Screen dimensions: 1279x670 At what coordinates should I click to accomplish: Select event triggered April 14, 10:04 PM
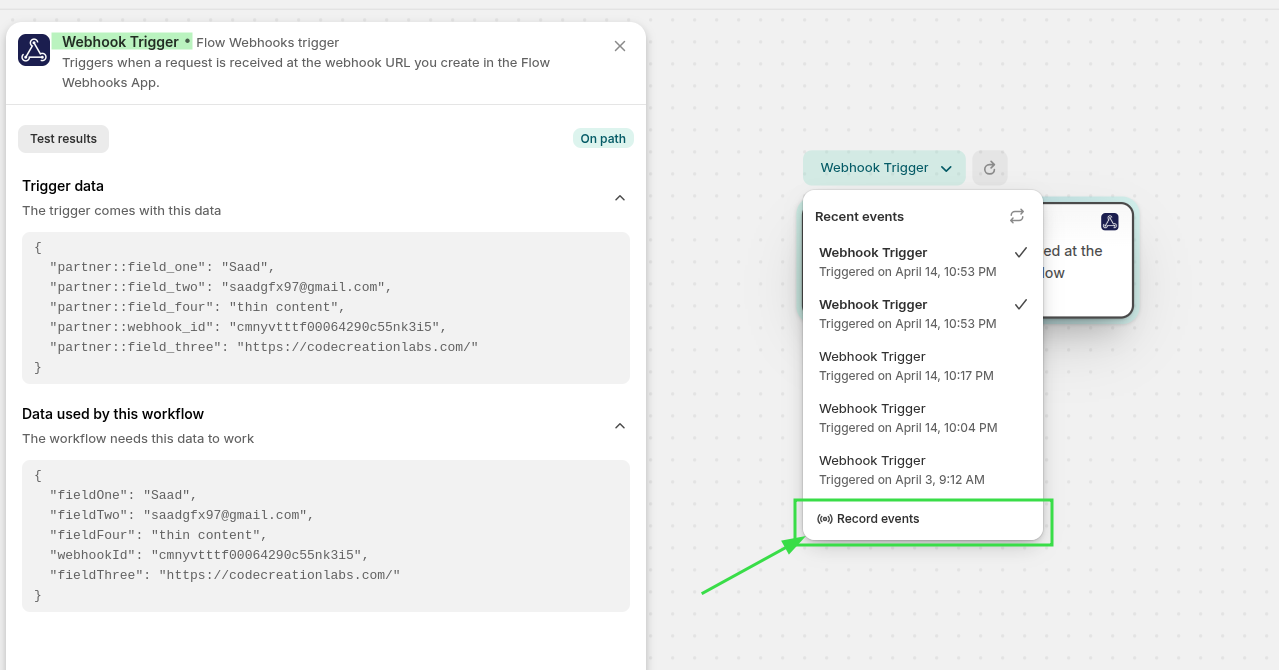point(907,418)
